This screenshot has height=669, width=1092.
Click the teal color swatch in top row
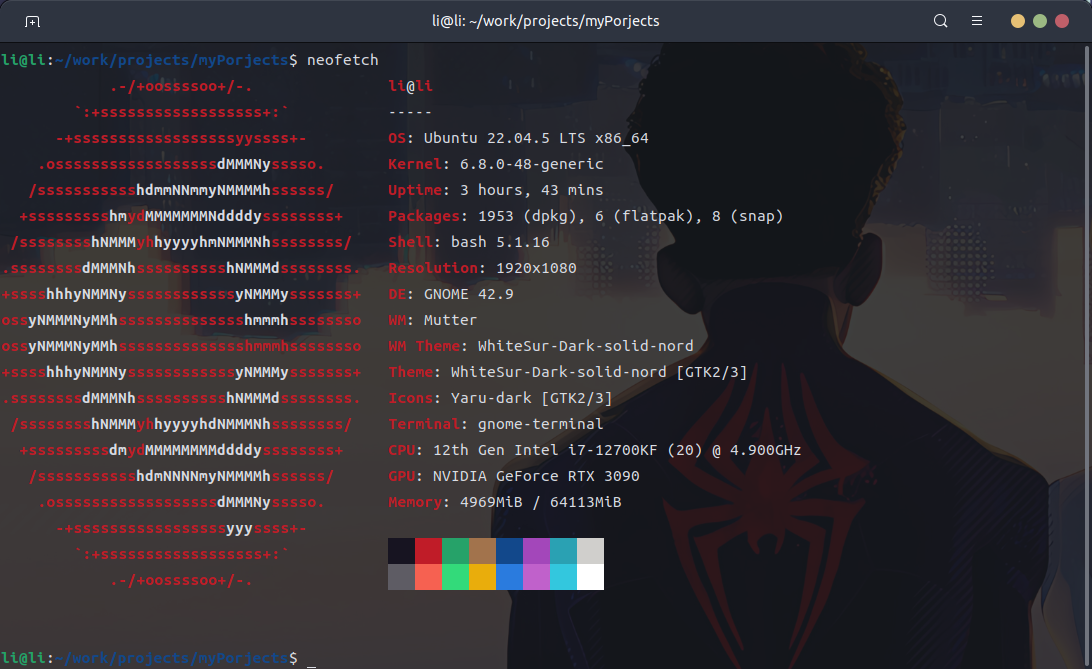tap(563, 551)
